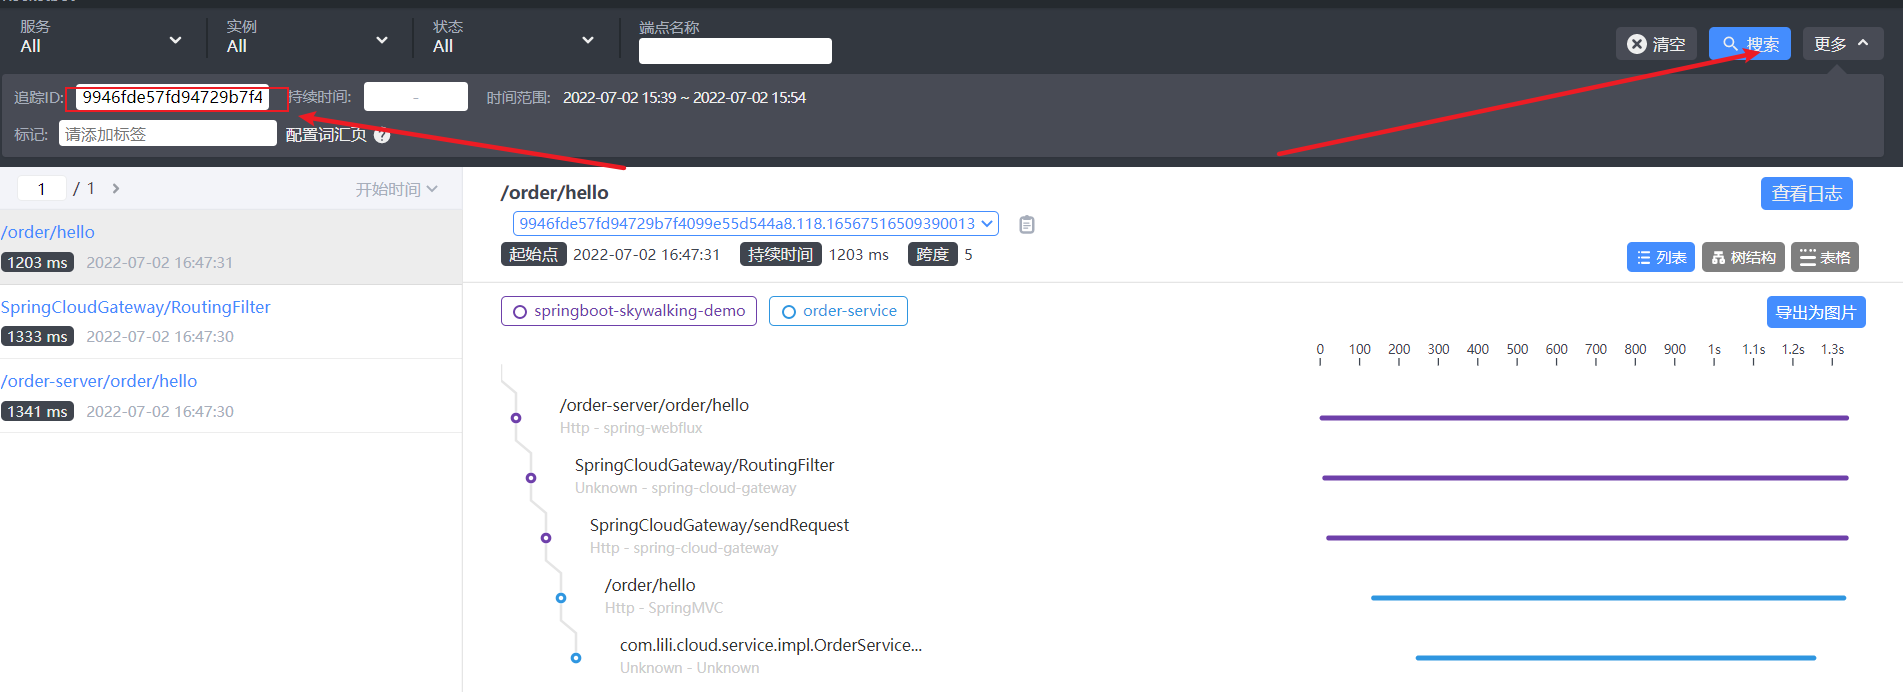Viewport: 1903px width, 692px height.
Task: Open the 服务 service dropdown
Action: point(101,37)
